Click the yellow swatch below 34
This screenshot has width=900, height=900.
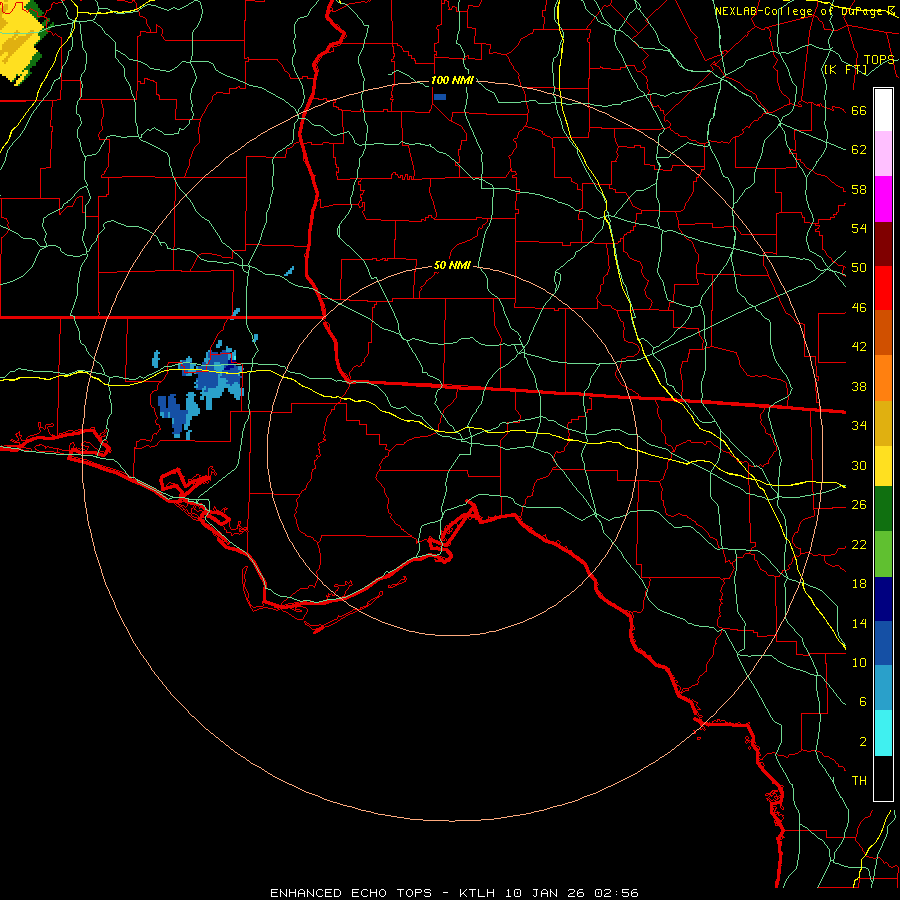[x=883, y=465]
